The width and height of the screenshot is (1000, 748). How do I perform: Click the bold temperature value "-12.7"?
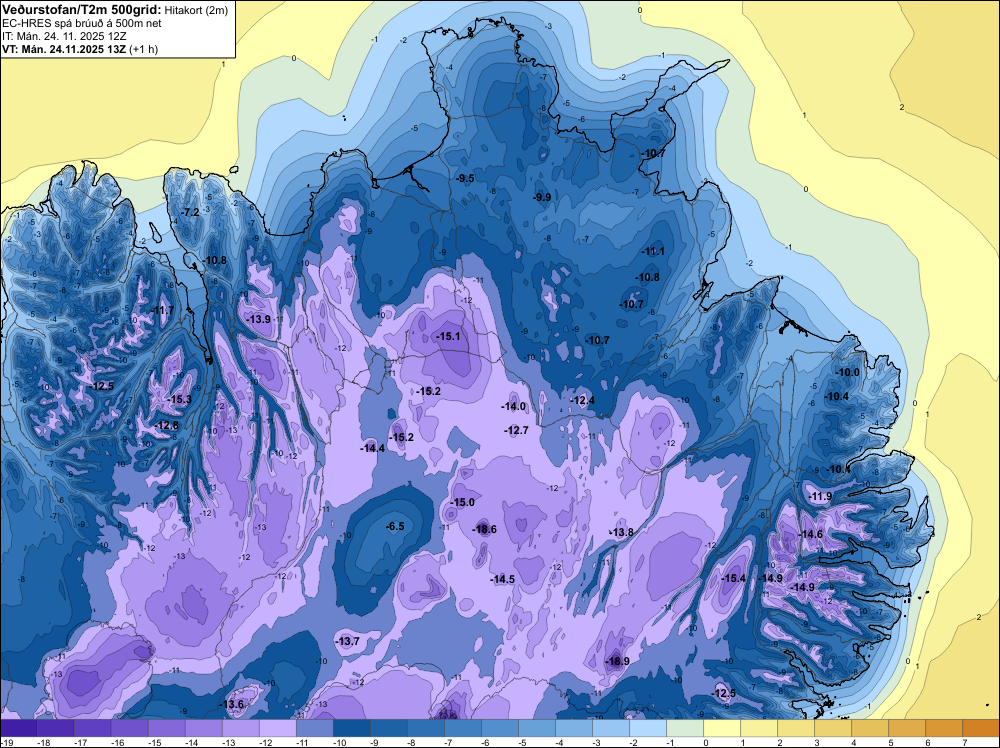pyautogui.click(x=516, y=430)
